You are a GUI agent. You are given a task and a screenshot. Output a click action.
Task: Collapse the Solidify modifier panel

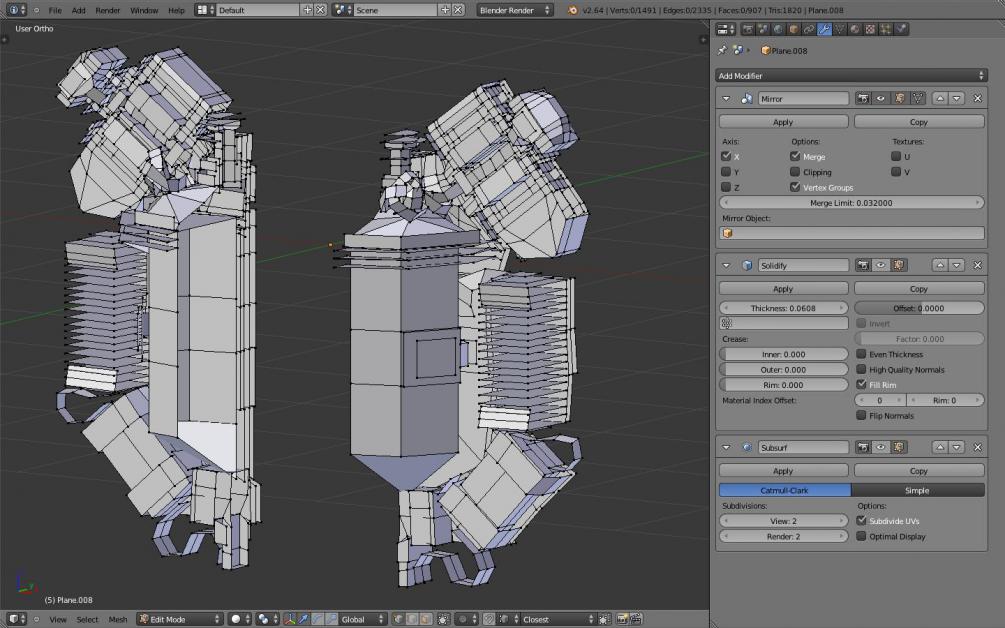click(x=727, y=265)
